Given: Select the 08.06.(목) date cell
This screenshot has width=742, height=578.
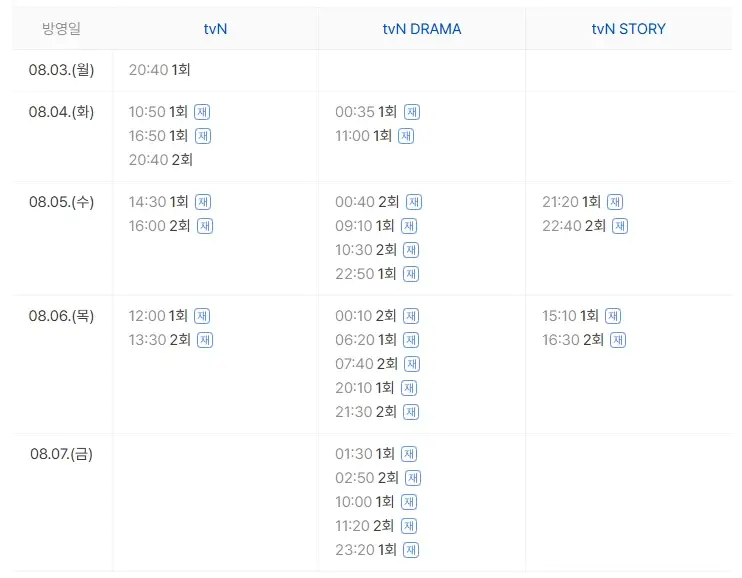Looking at the screenshot, I should (x=62, y=316).
